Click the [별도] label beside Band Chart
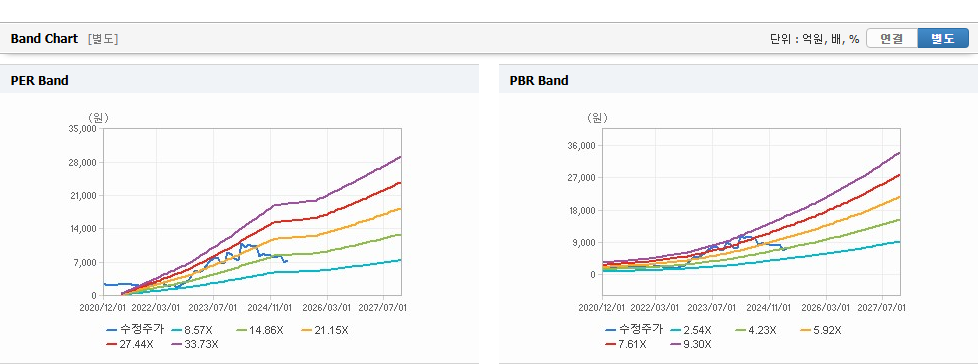 [x=103, y=39]
